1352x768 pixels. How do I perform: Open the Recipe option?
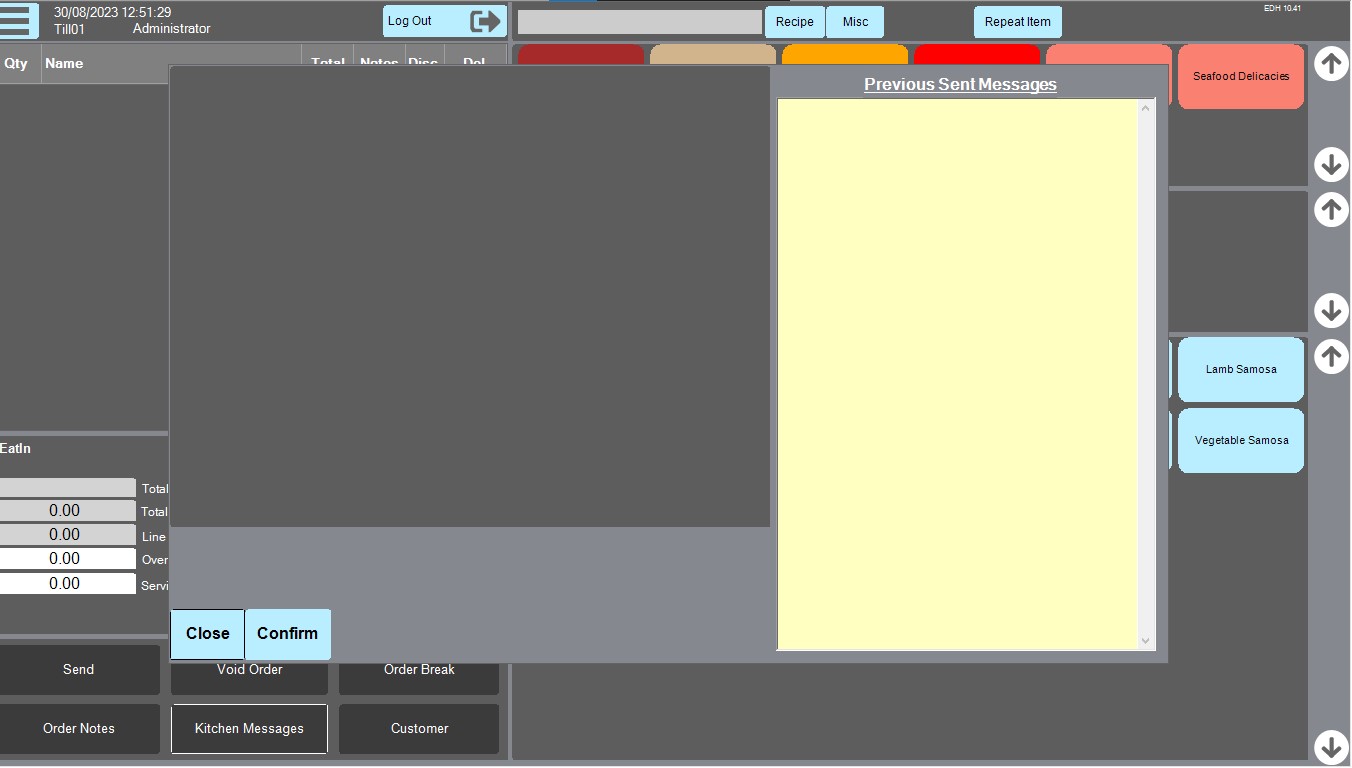[x=794, y=22]
